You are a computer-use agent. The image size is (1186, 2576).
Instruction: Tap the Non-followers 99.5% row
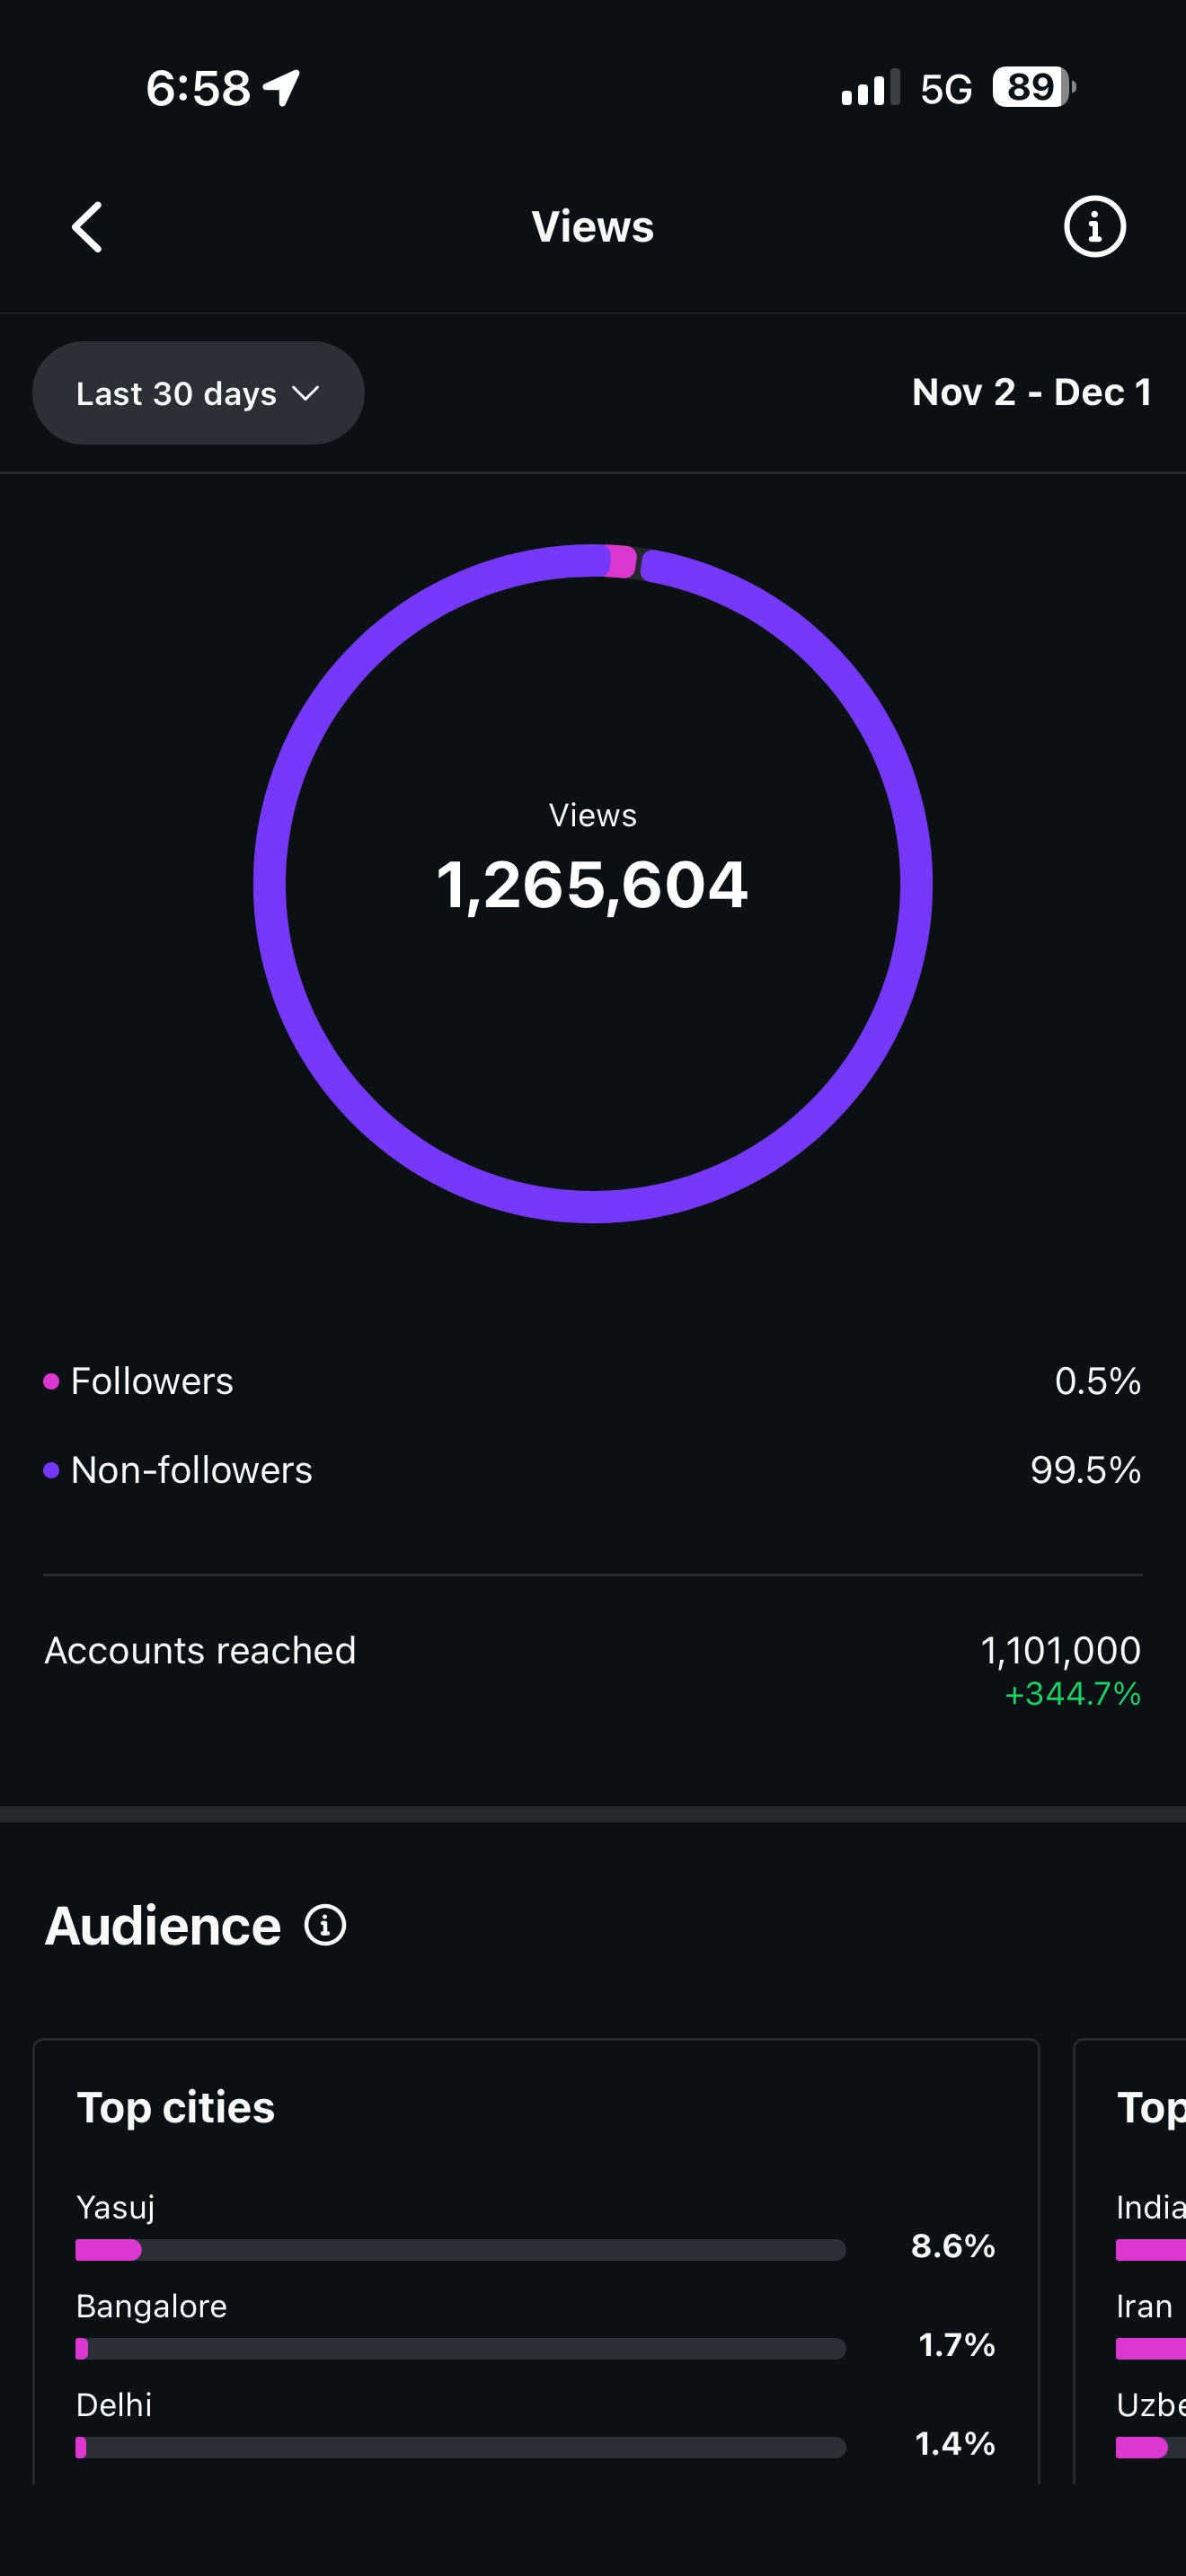(592, 1470)
